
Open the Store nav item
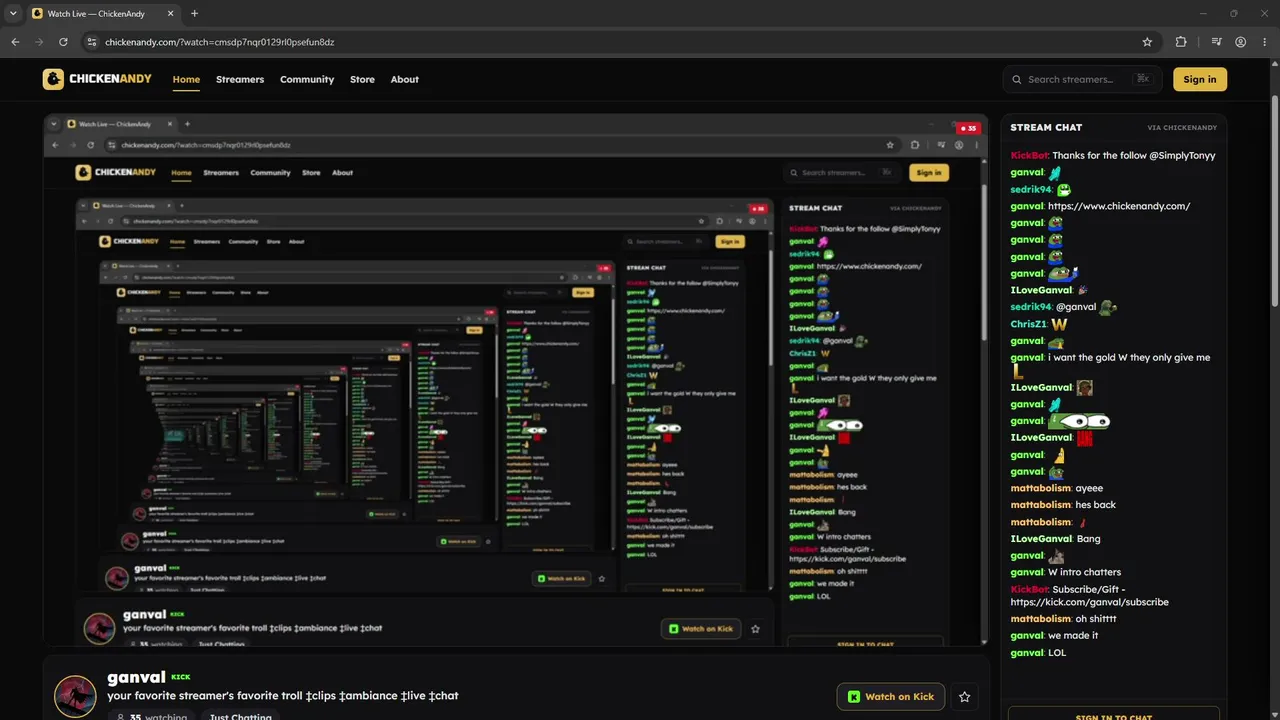[x=362, y=79]
